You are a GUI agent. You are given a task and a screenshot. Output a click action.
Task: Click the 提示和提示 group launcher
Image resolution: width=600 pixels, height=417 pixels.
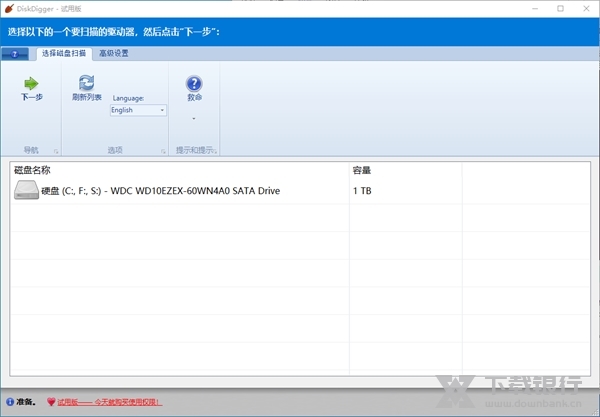216,151
